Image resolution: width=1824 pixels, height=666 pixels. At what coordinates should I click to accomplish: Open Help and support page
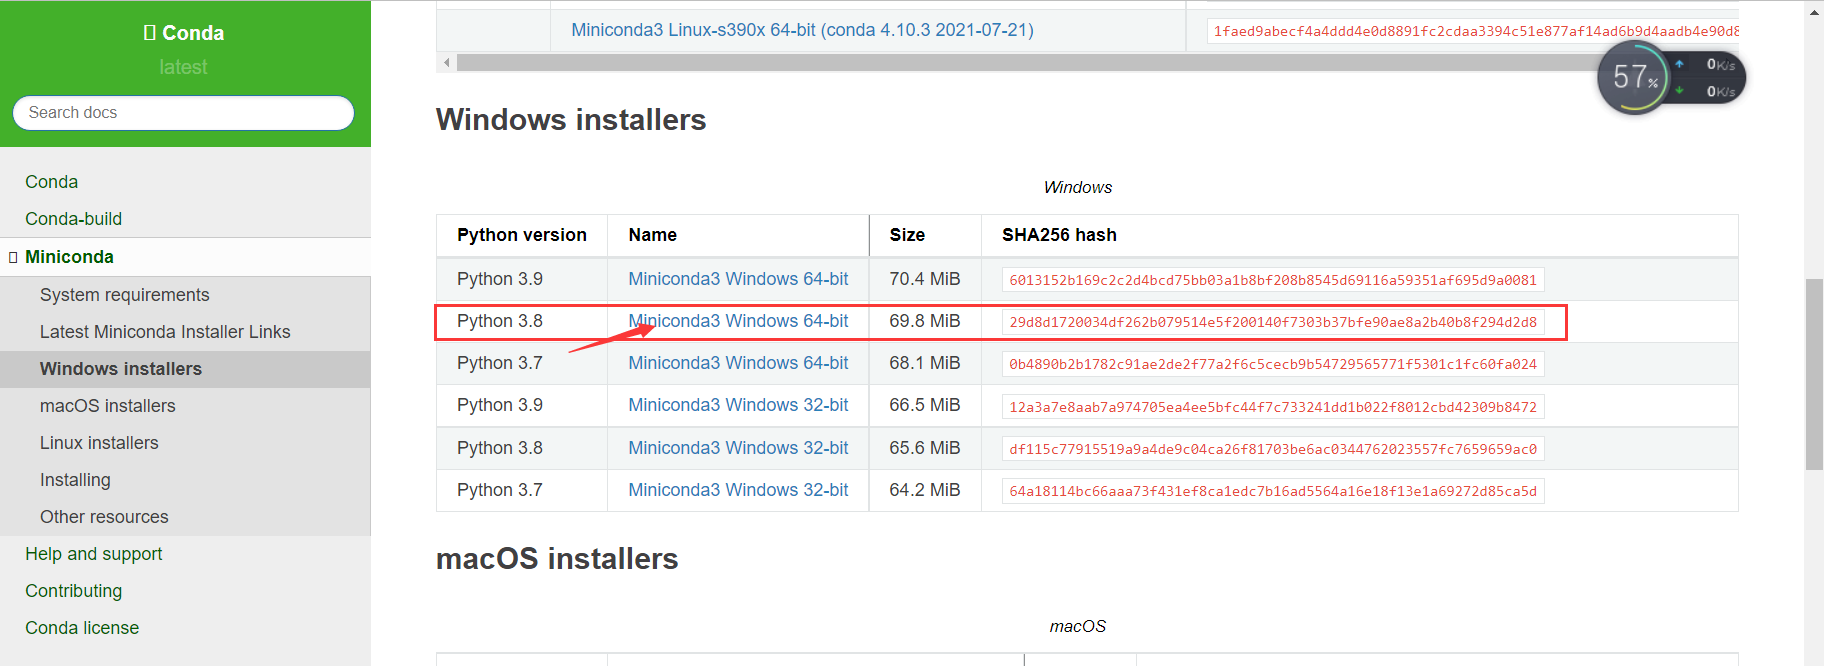point(94,554)
